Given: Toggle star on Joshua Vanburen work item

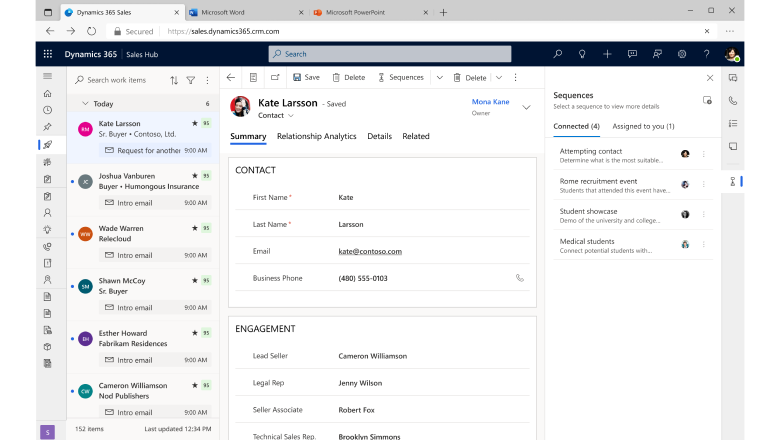Looking at the screenshot, I should tap(195, 176).
